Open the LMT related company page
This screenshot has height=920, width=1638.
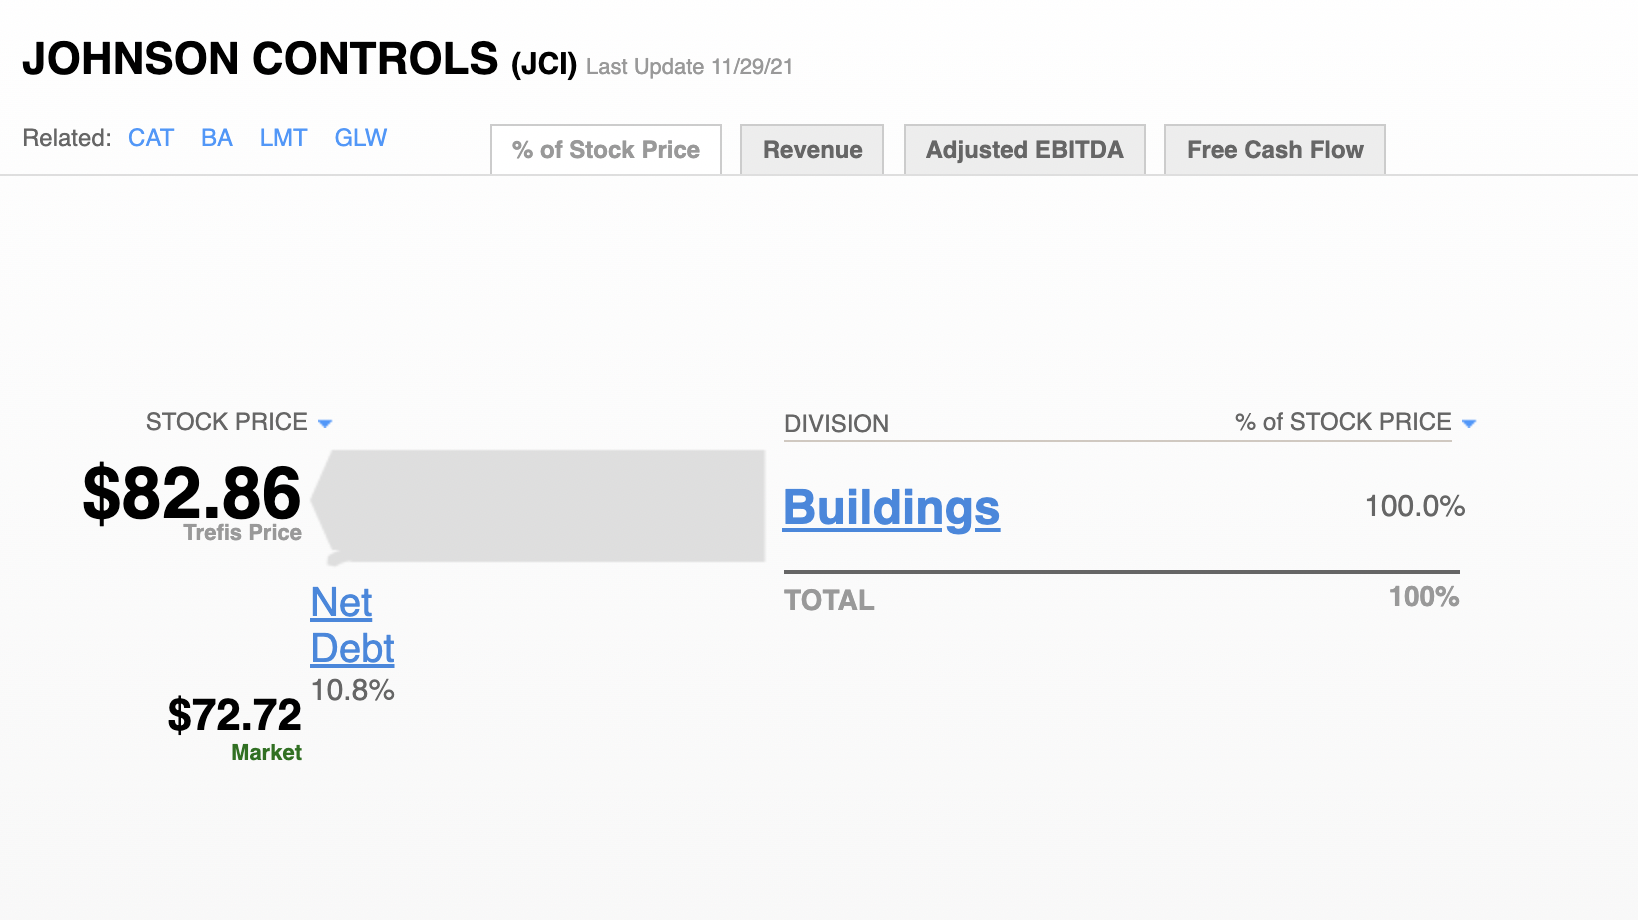[283, 138]
